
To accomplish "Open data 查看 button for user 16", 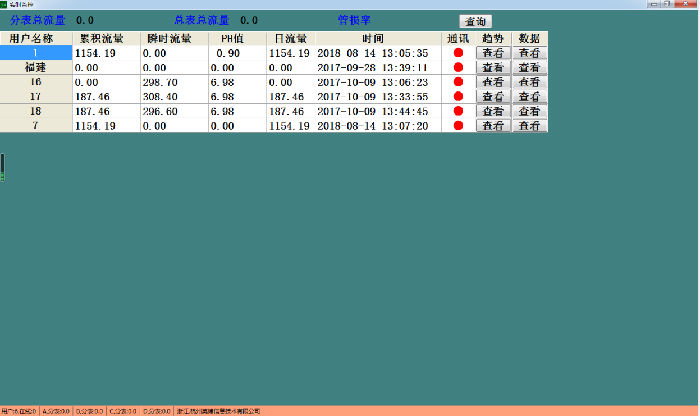I will point(530,82).
